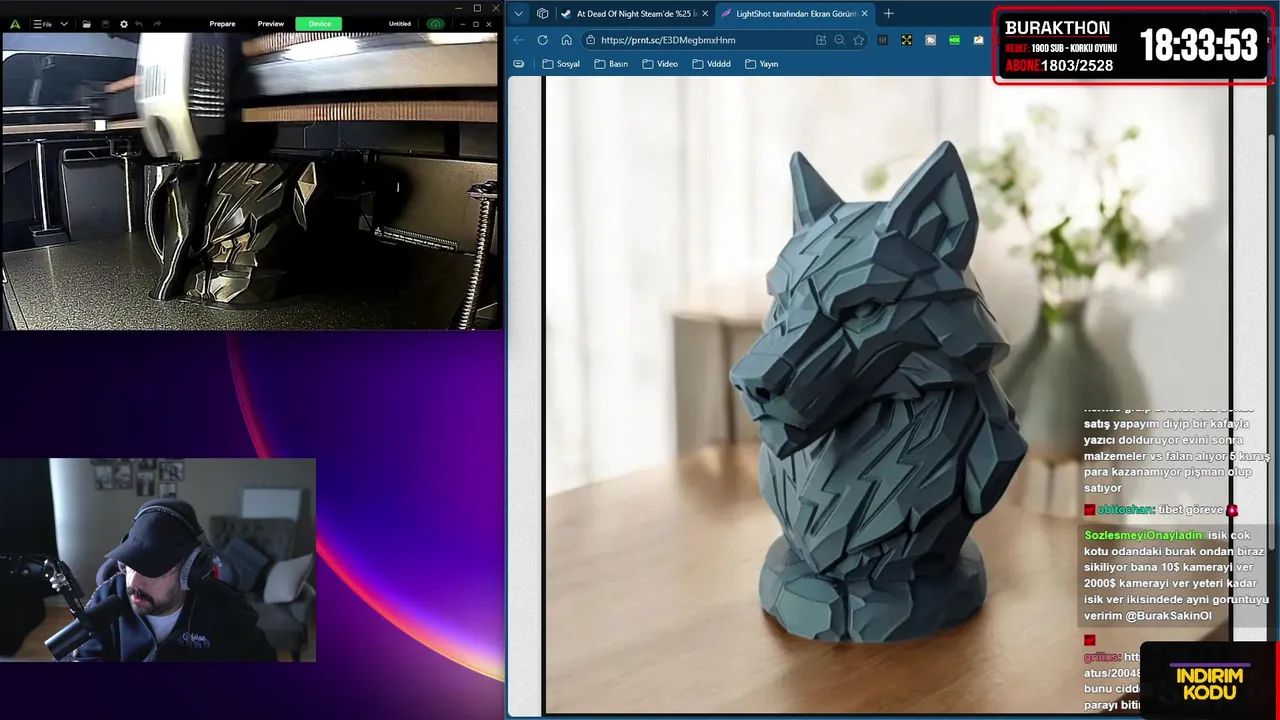Click the @BurakSakinOl mention in chat
This screenshot has width=1280, height=720.
click(x=1168, y=616)
